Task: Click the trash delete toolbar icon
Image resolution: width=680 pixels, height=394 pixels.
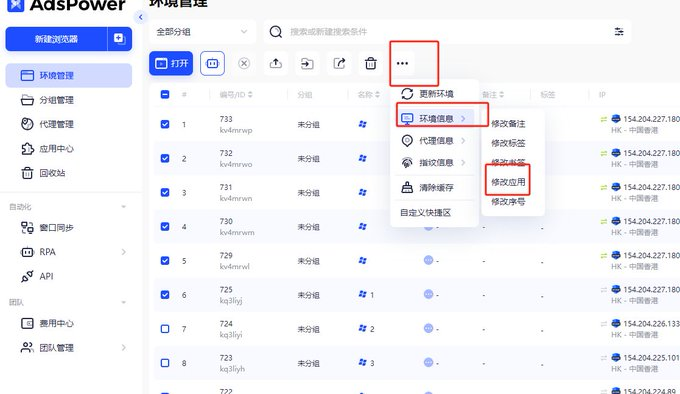Action: coord(371,64)
